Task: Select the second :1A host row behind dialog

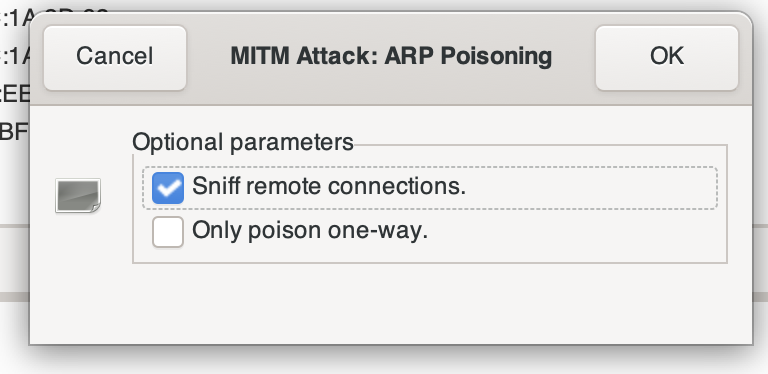Action: click(15, 57)
